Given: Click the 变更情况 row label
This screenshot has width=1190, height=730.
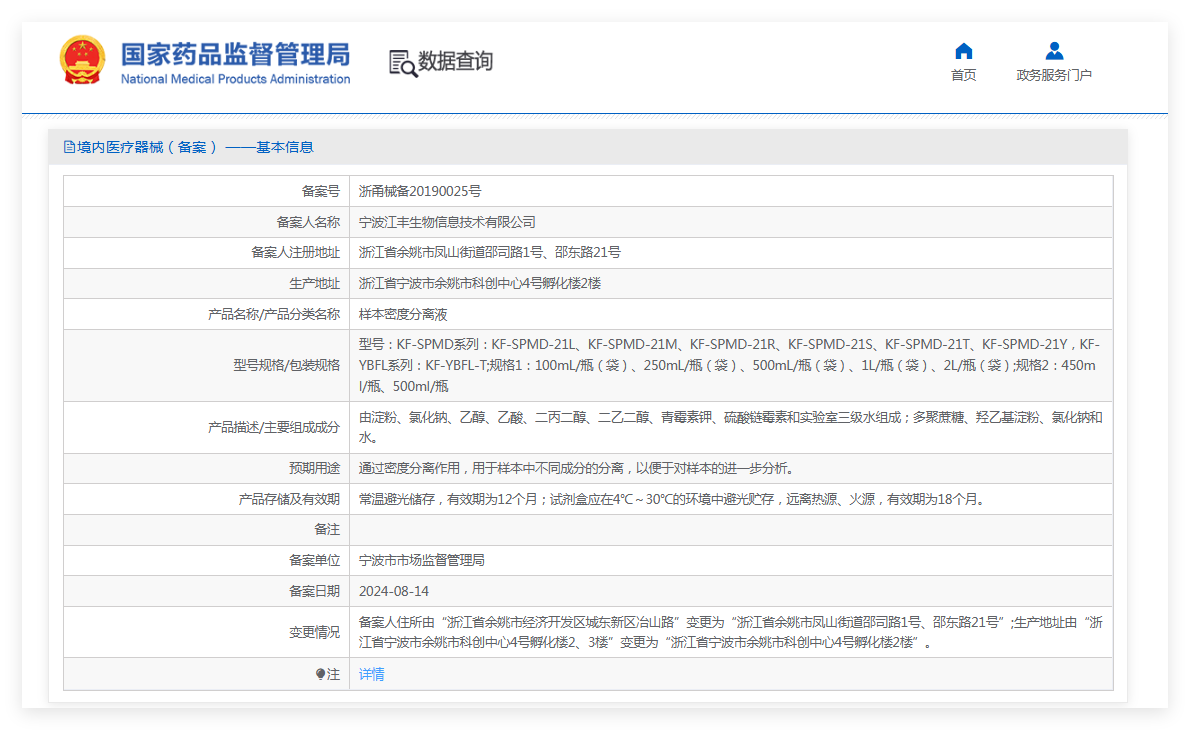Looking at the screenshot, I should pyautogui.click(x=314, y=632).
